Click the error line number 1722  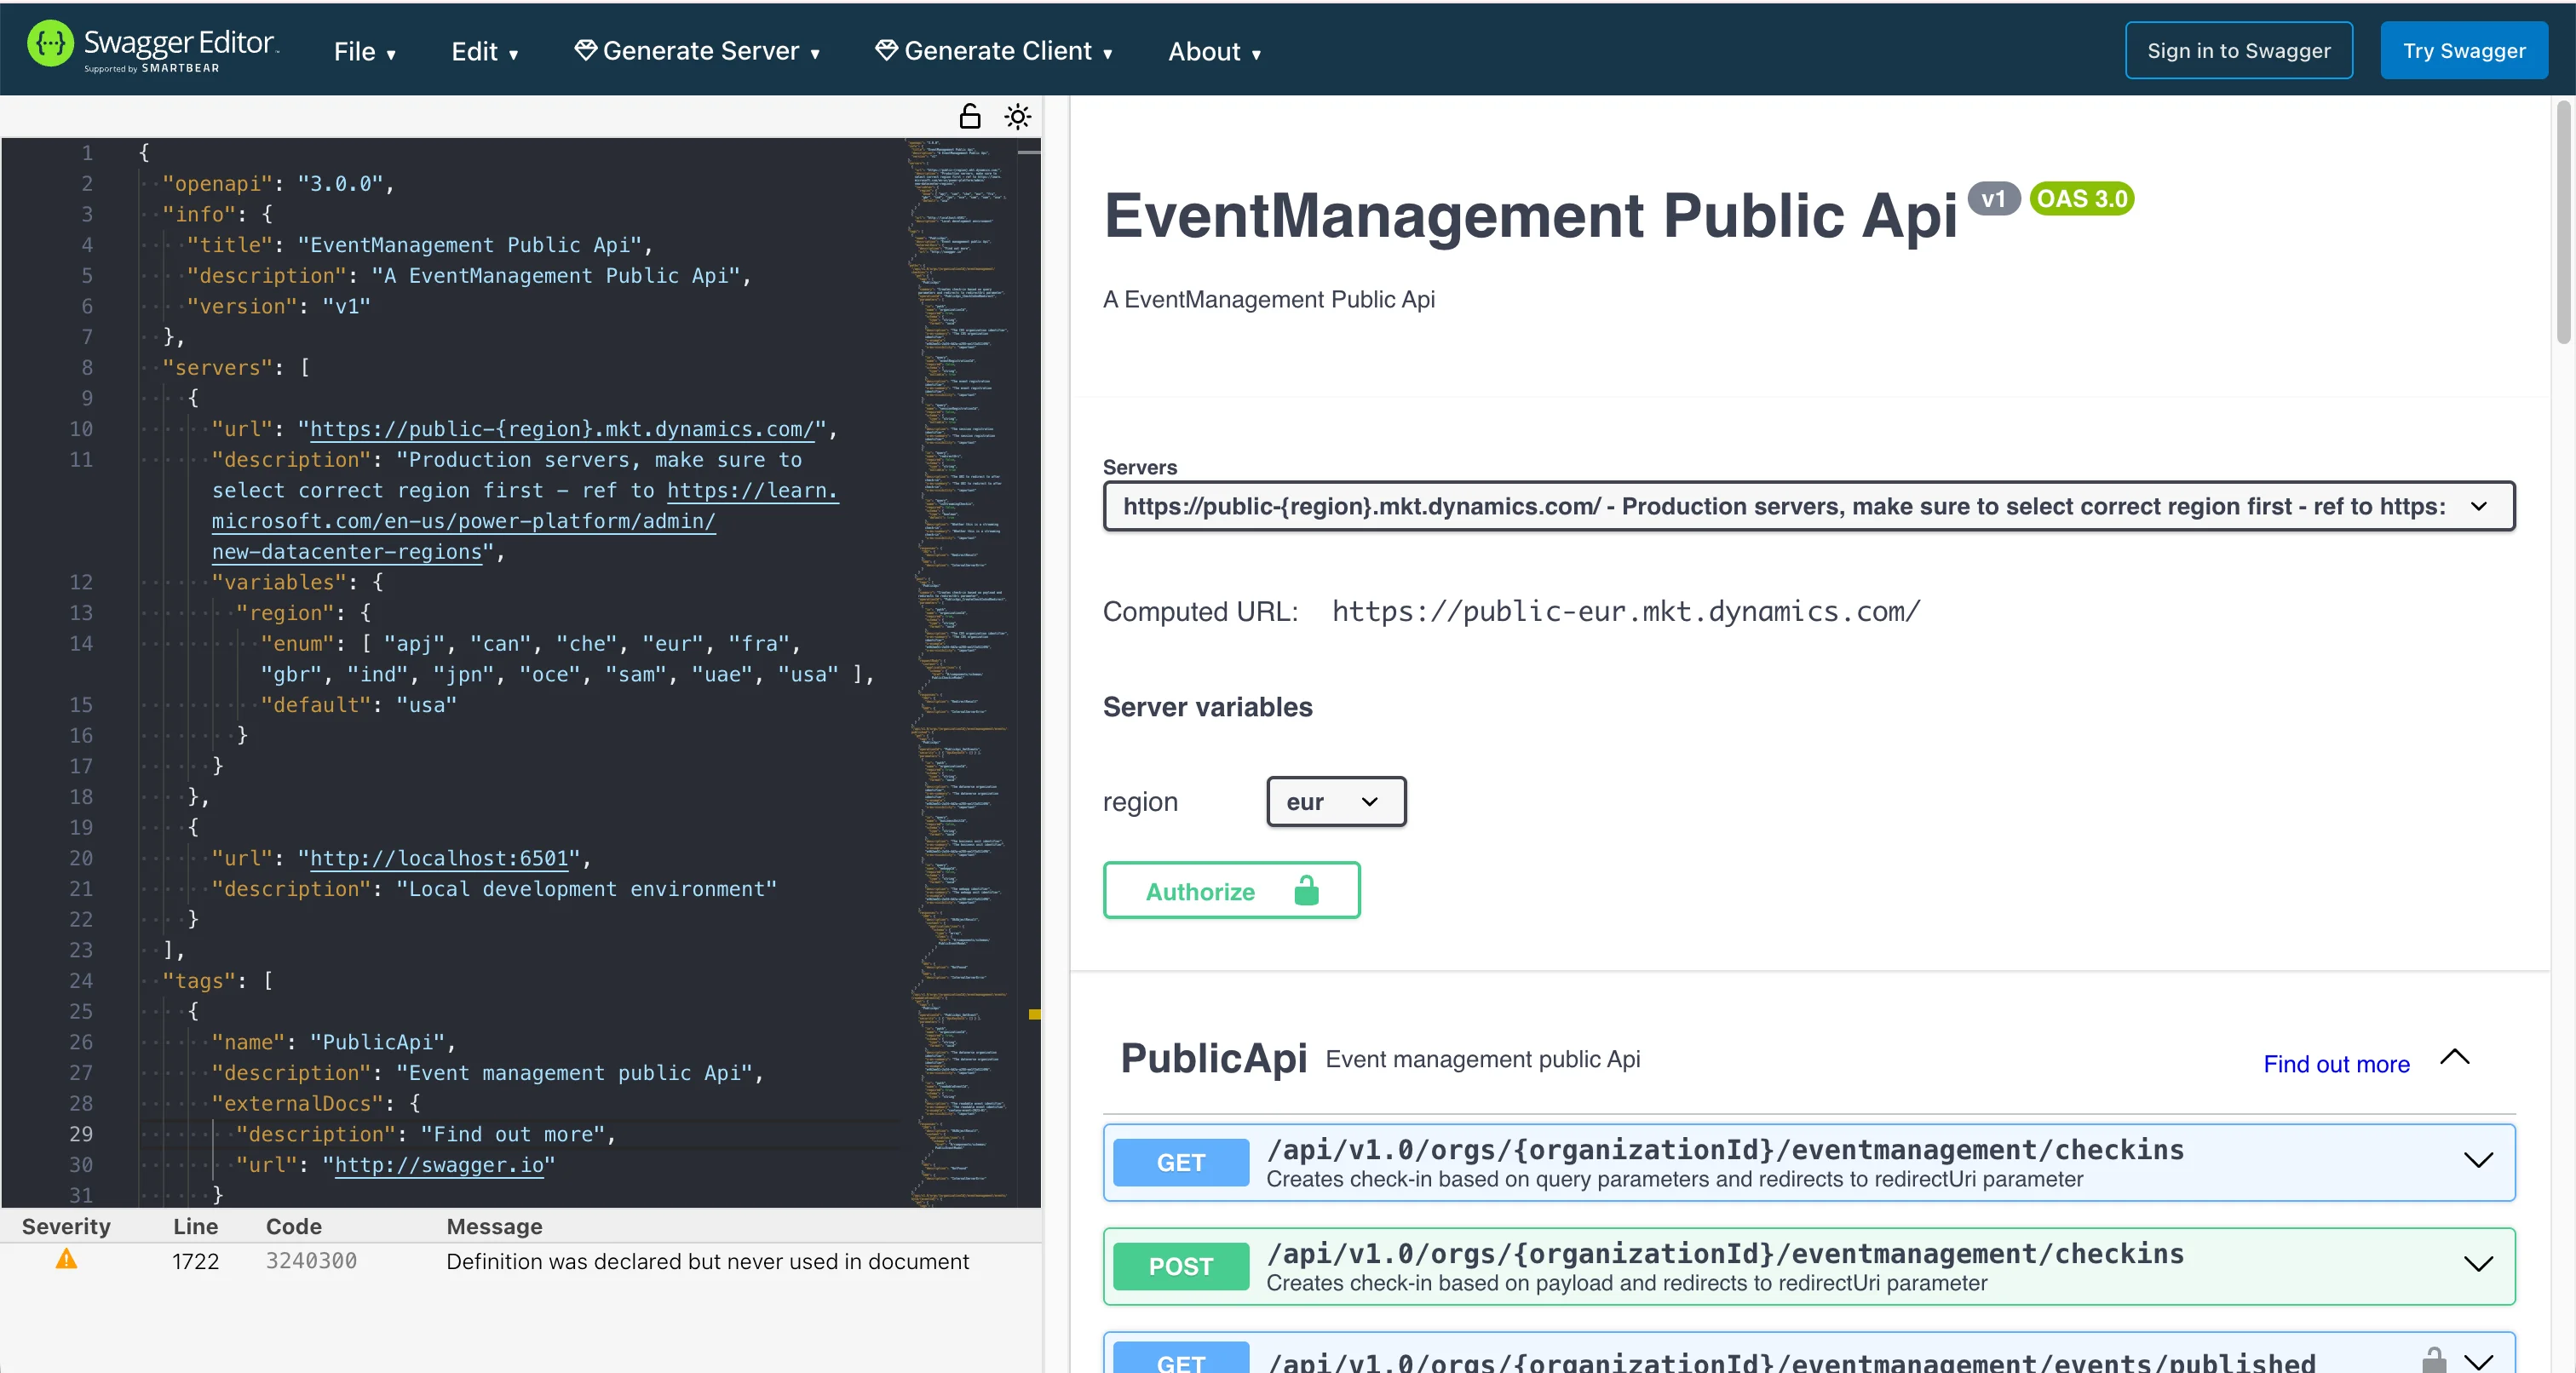pos(195,1261)
